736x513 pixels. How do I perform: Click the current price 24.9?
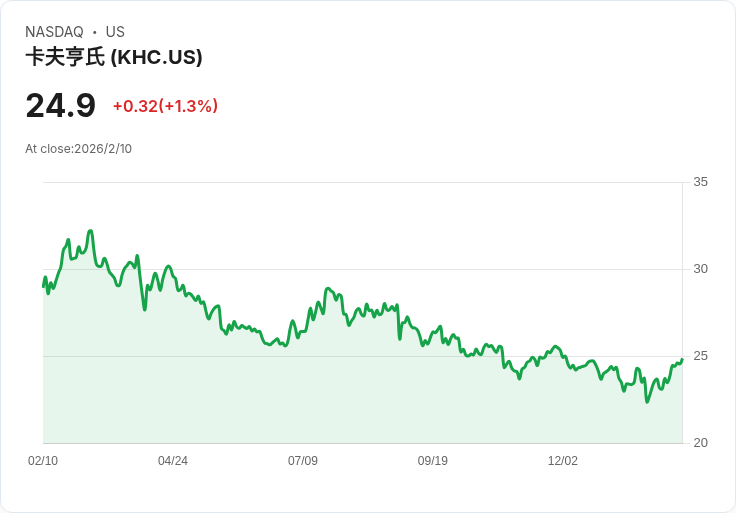click(61, 106)
